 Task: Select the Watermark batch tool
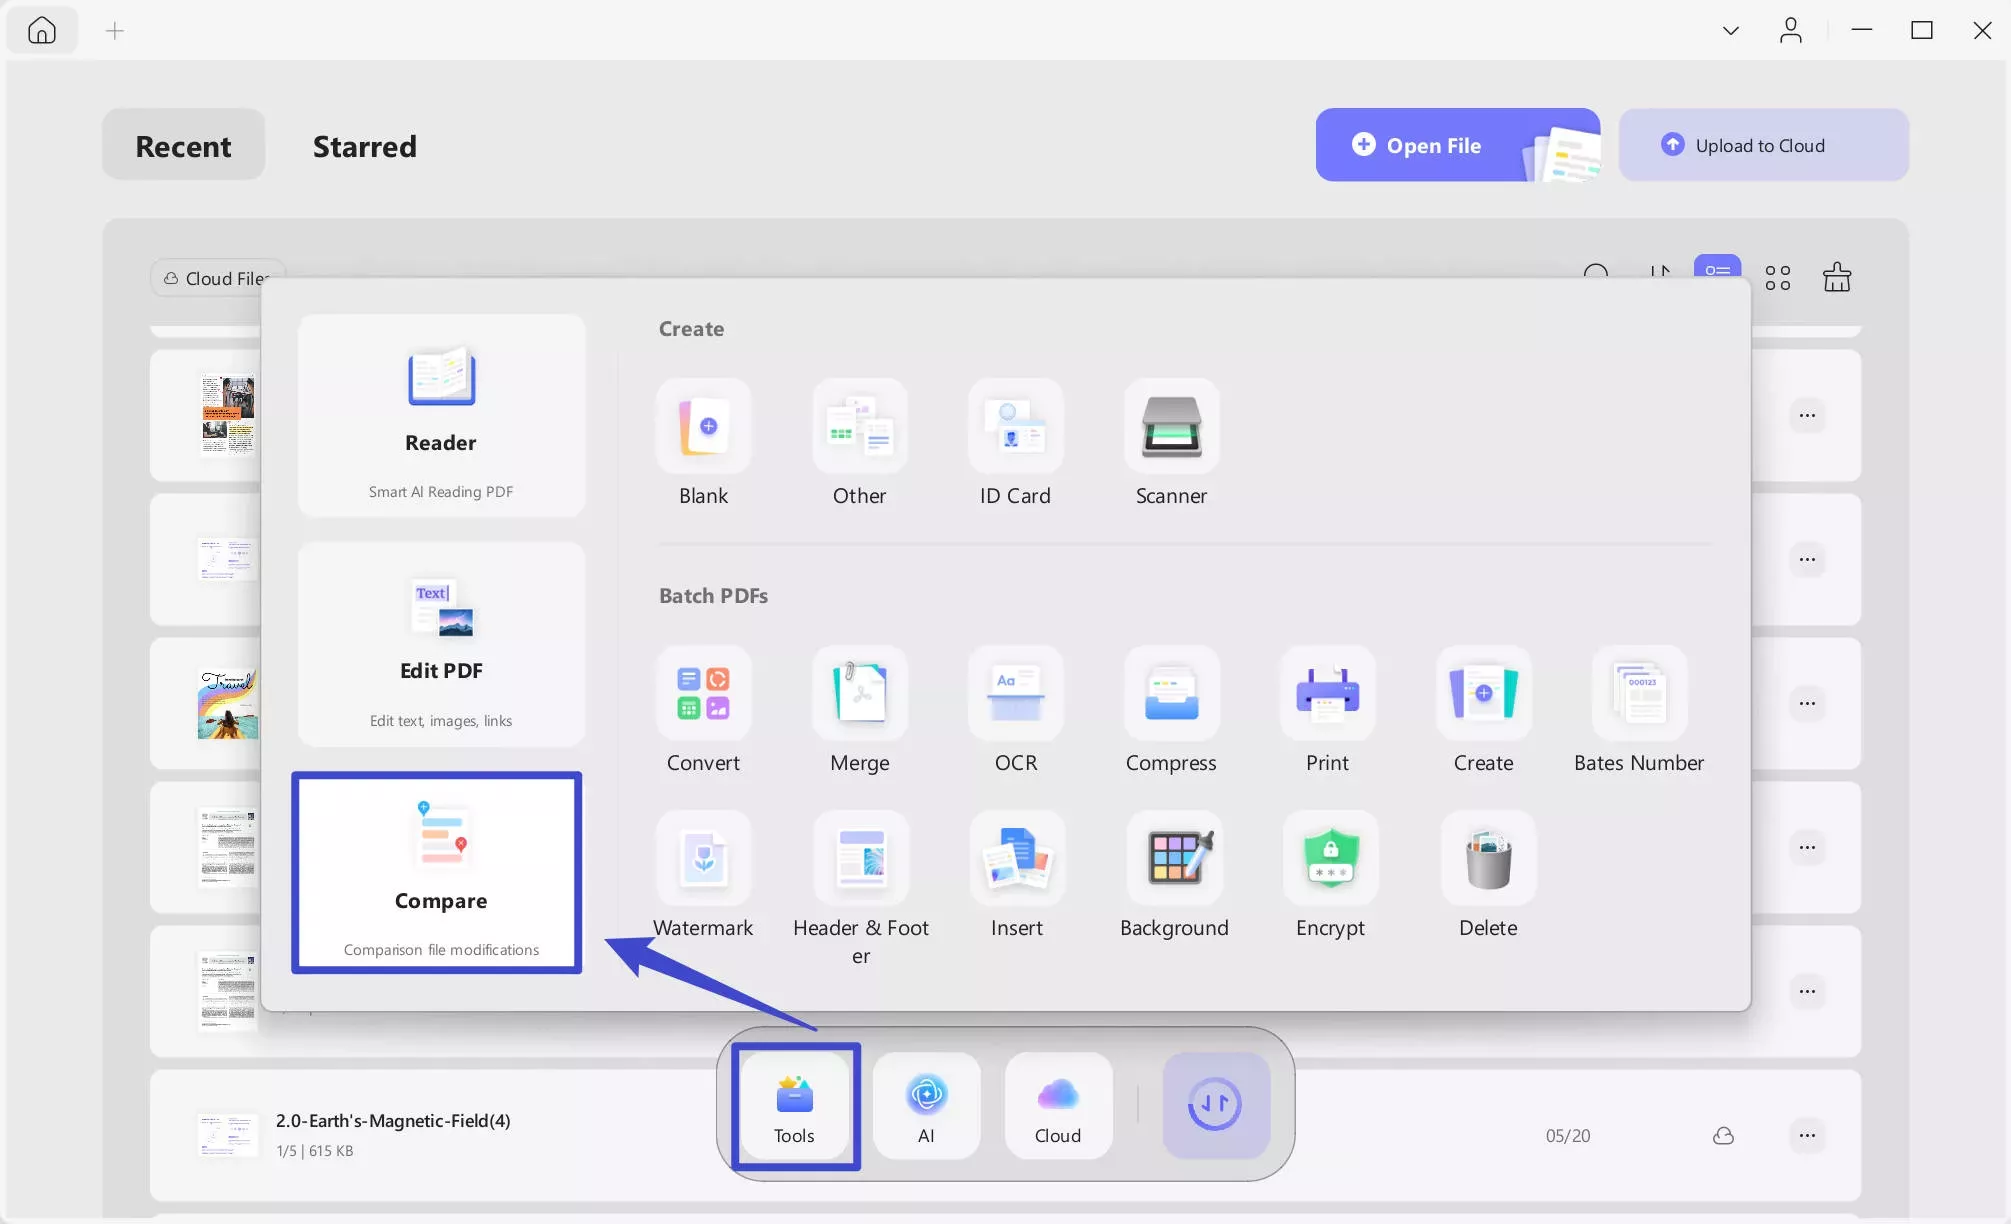click(x=703, y=859)
